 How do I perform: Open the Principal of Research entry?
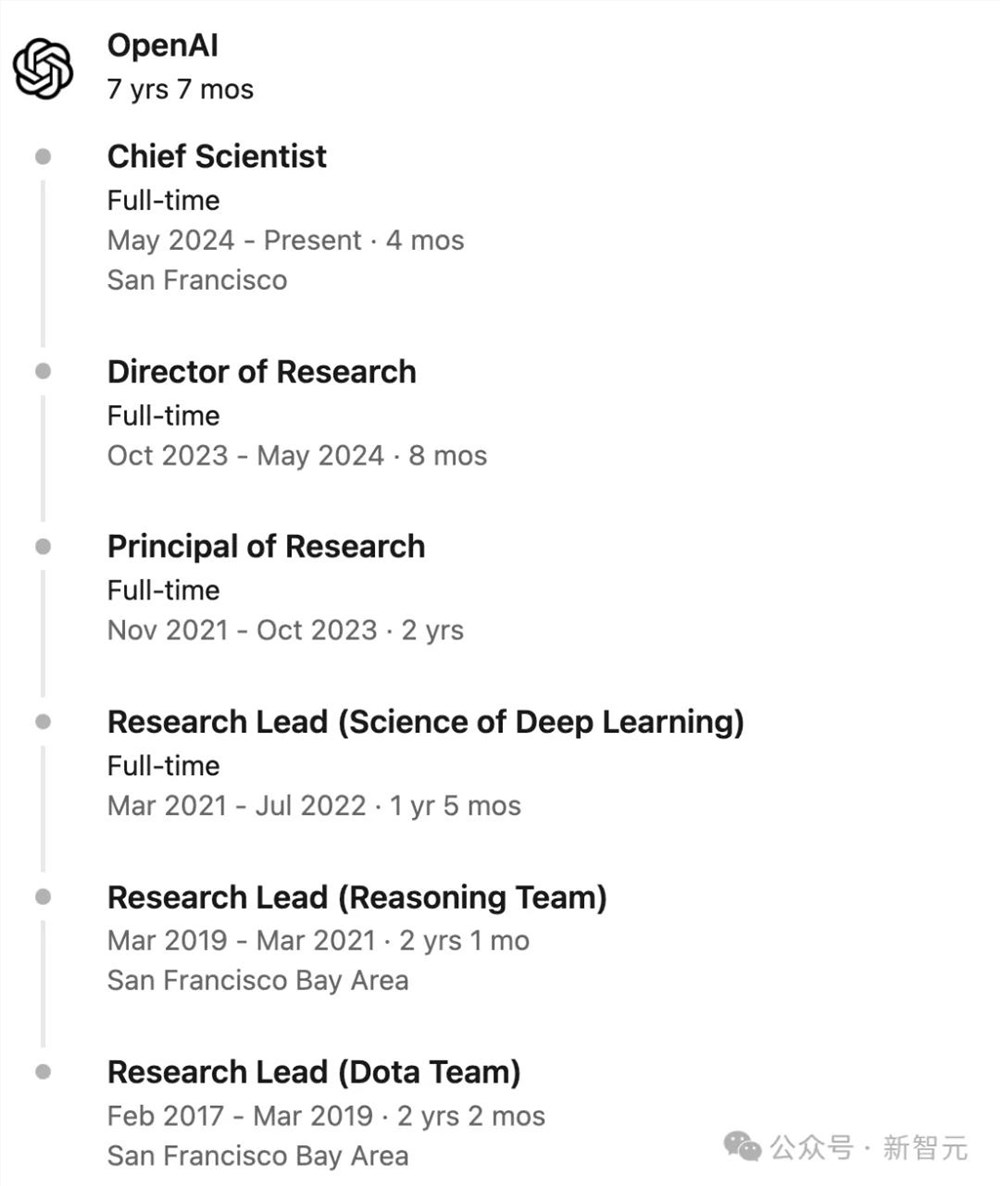point(266,547)
